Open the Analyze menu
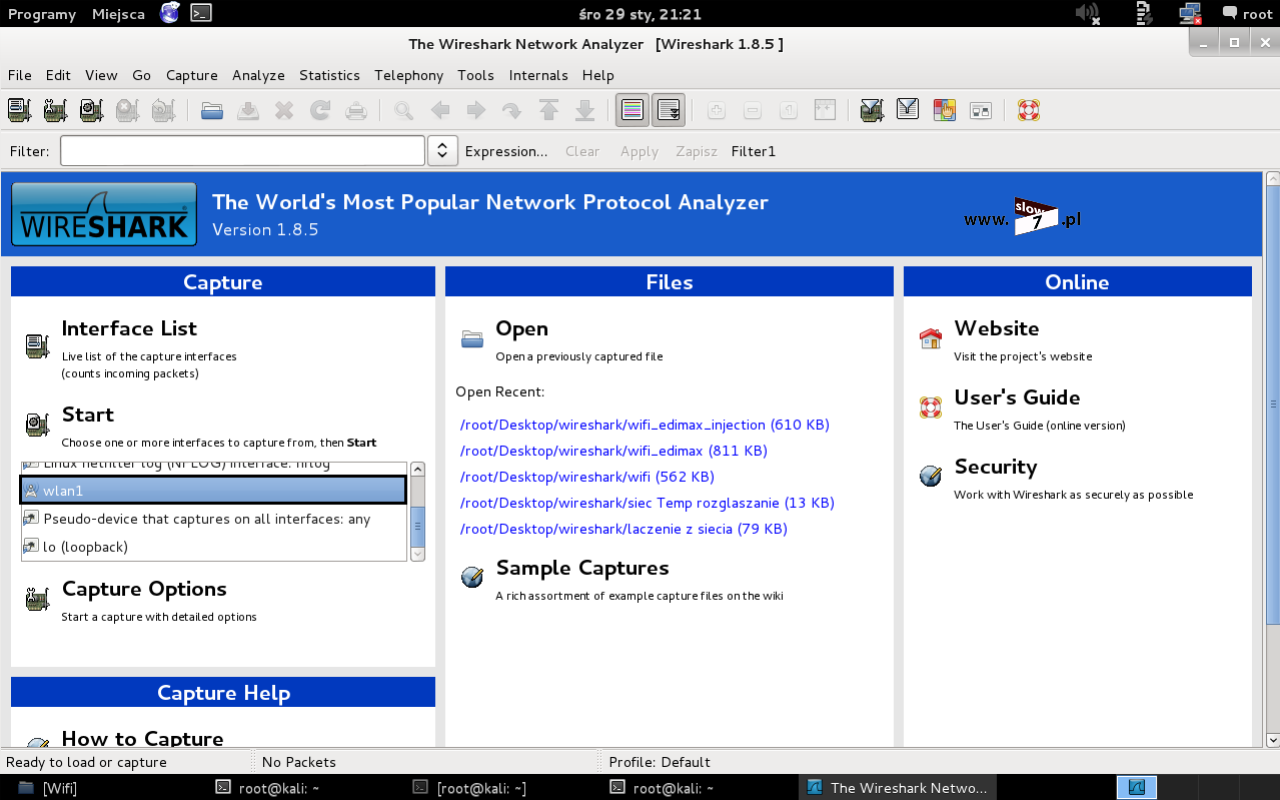Screen dimensions: 1280x800 (258, 75)
